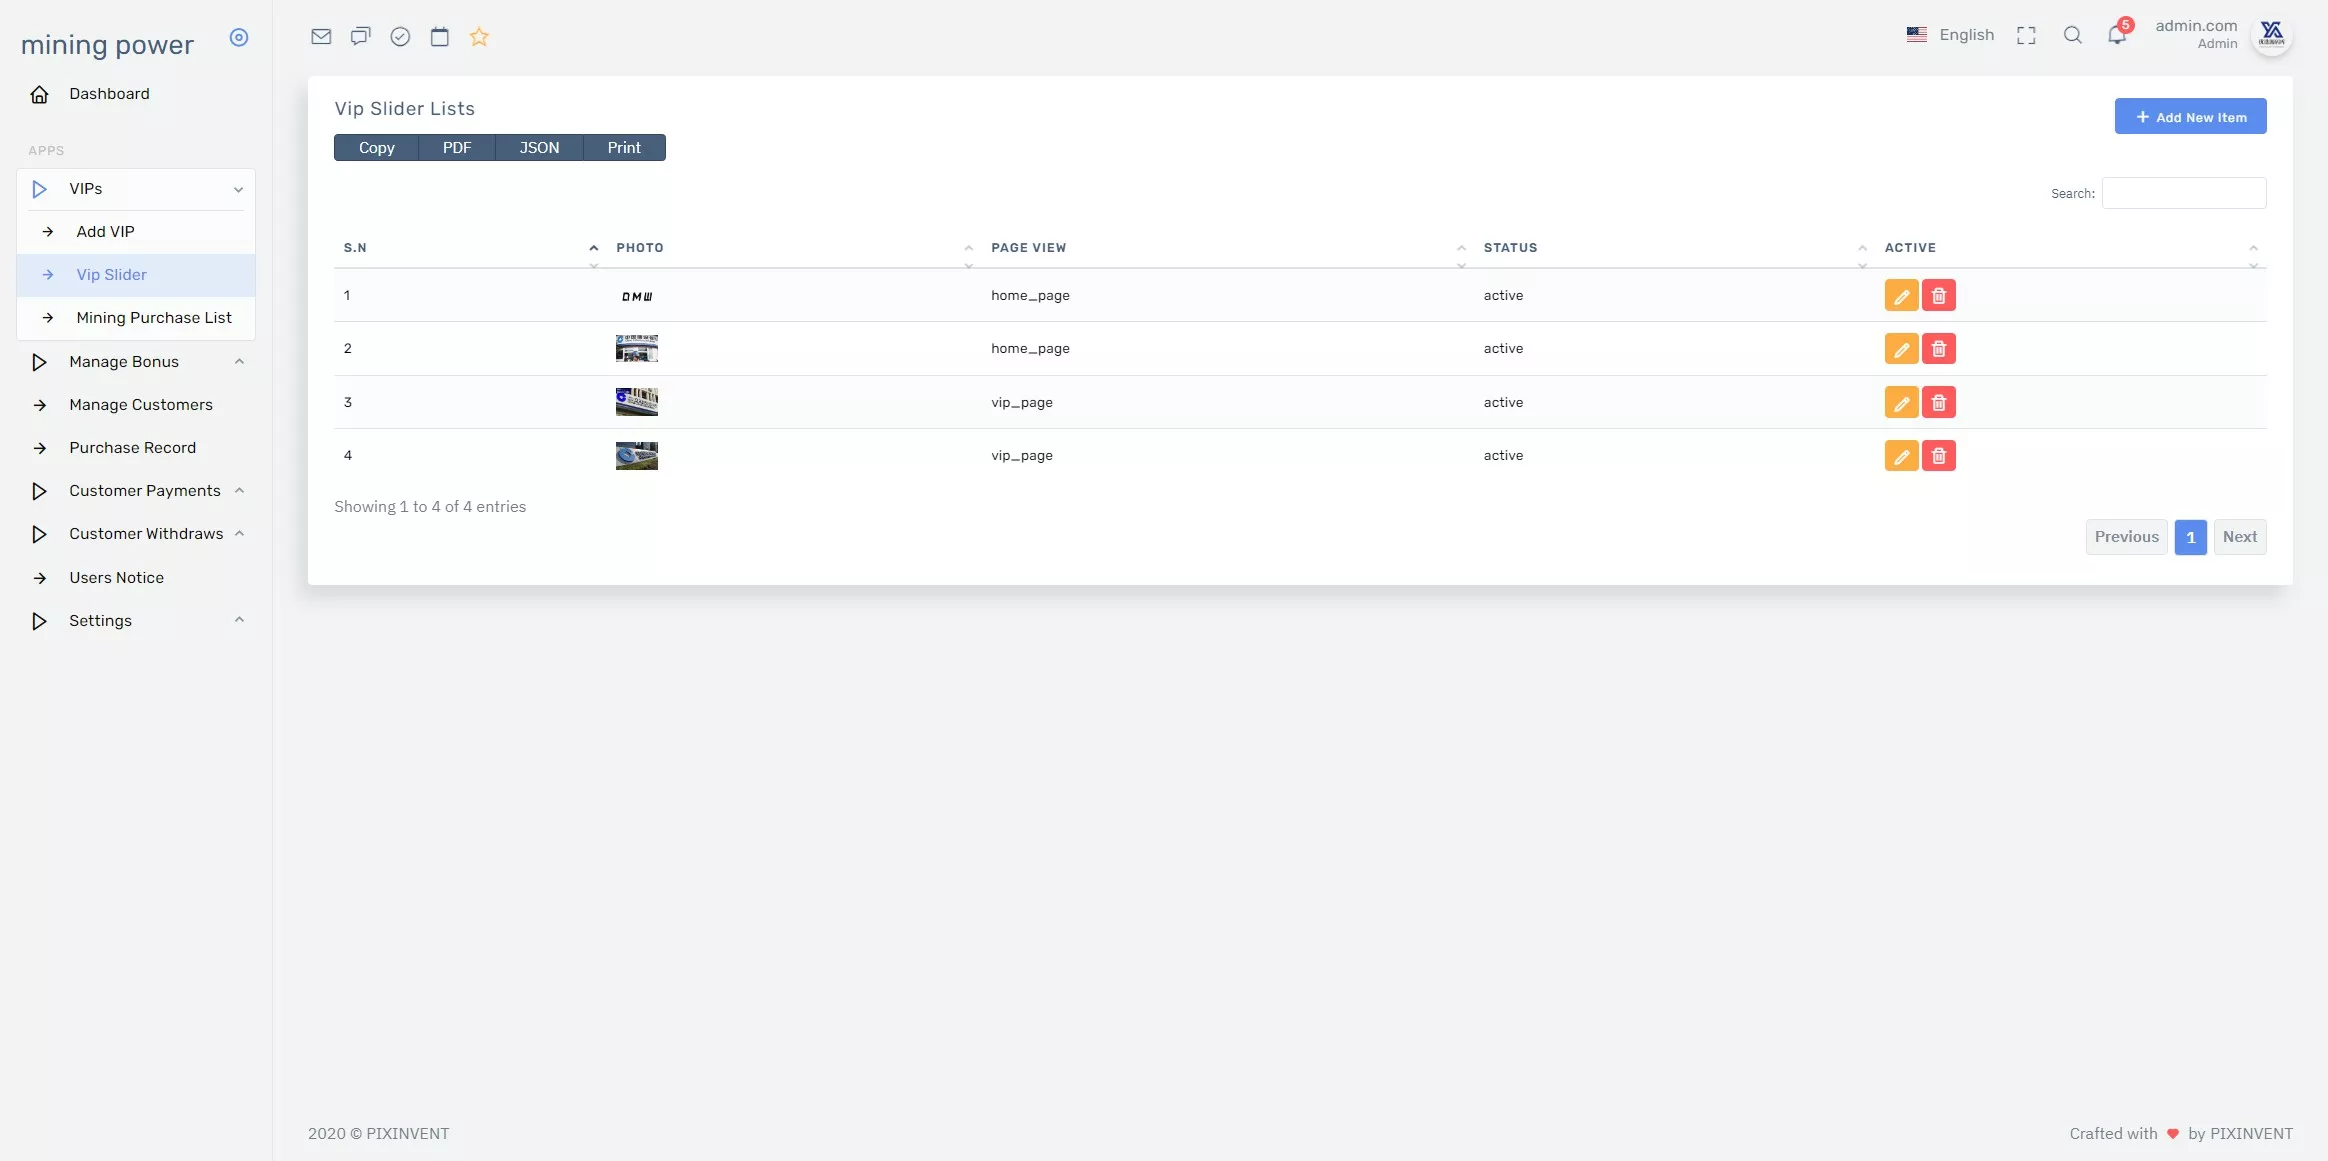Open the mail envelope icon in top toolbar
2328x1161 pixels.
(x=321, y=37)
